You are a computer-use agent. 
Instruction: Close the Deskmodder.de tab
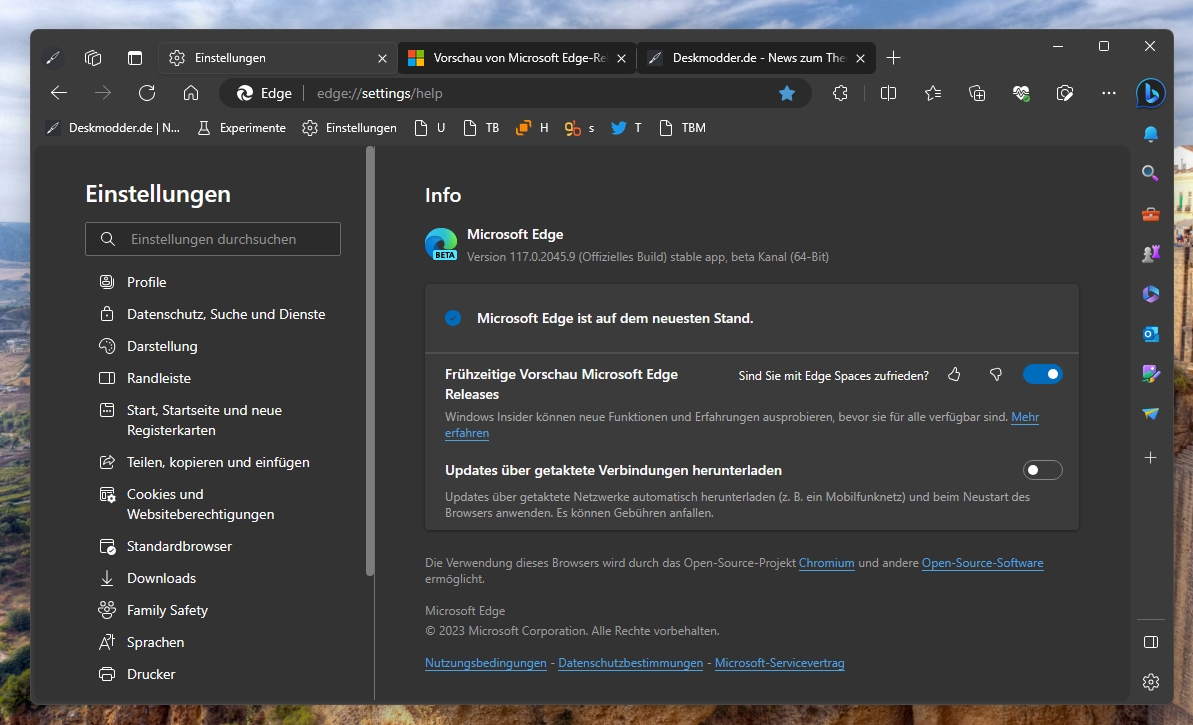(x=860, y=58)
